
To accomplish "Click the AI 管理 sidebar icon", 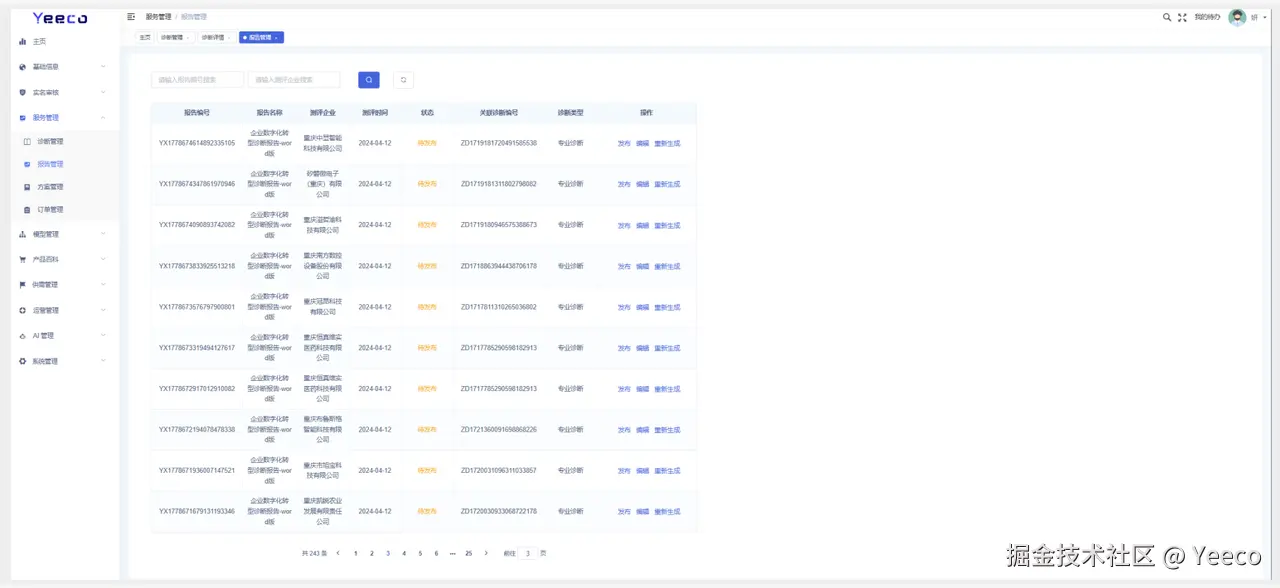I will pyautogui.click(x=23, y=336).
